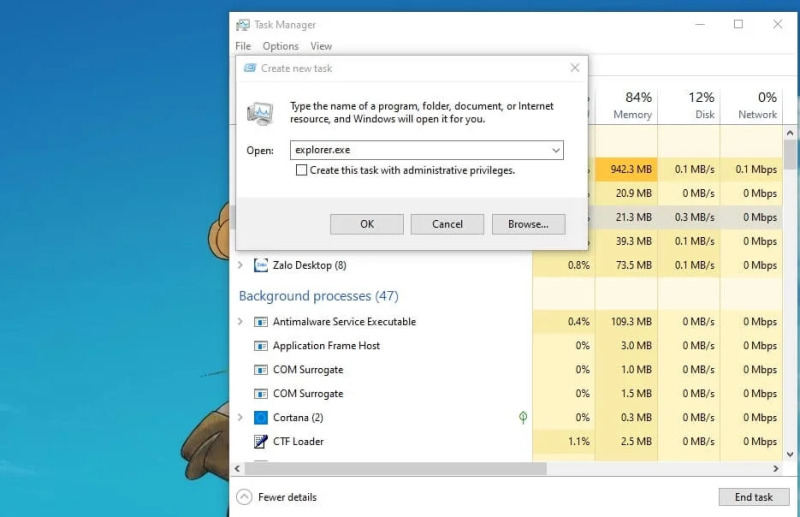Click the Create new task title icon
Viewport: 800px width, 517px height.
[249, 68]
